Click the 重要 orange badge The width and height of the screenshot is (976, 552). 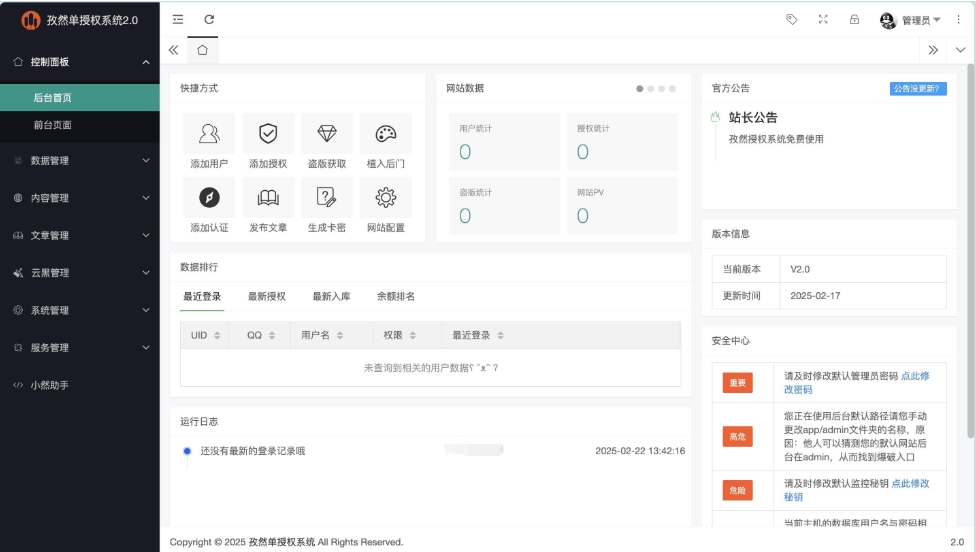pyautogui.click(x=738, y=383)
